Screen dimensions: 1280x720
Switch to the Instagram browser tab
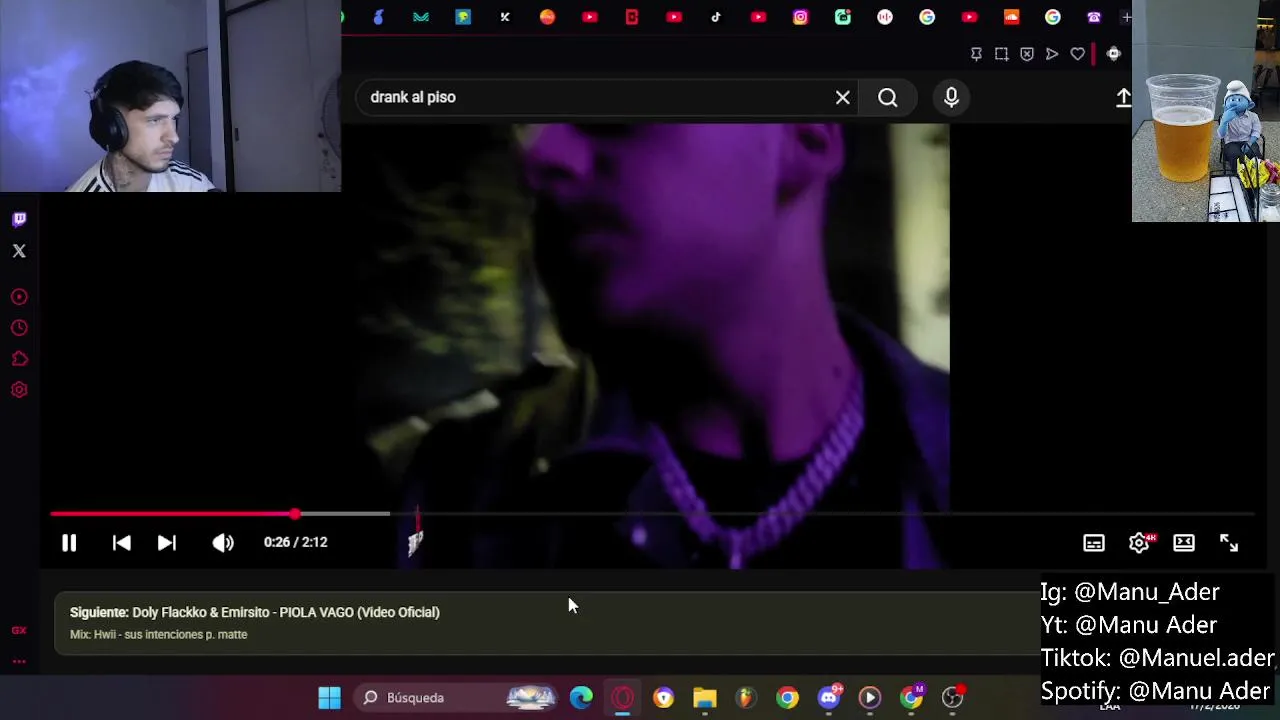(x=800, y=17)
